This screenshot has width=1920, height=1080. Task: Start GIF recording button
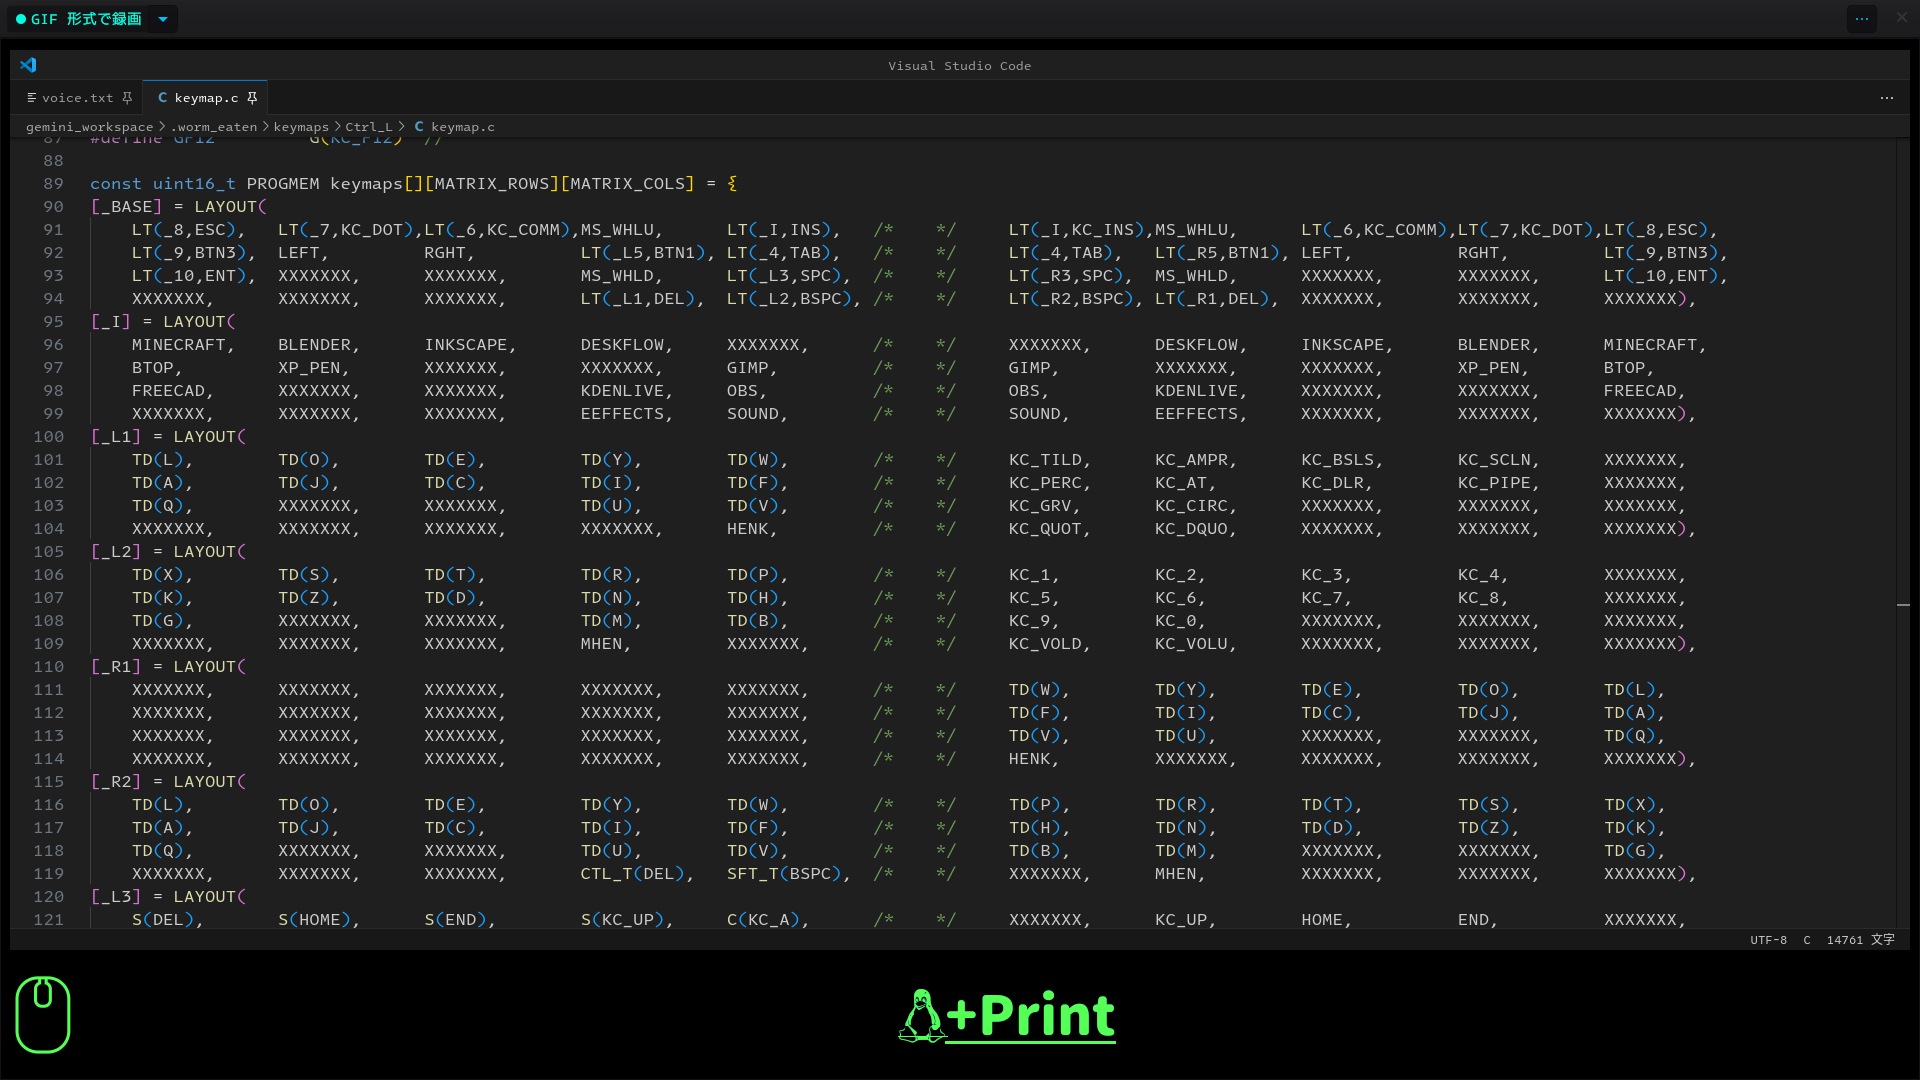(78, 19)
